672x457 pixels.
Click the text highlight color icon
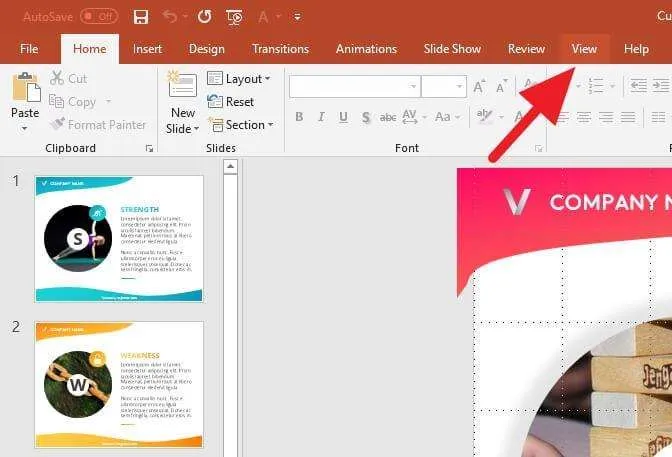[484, 116]
